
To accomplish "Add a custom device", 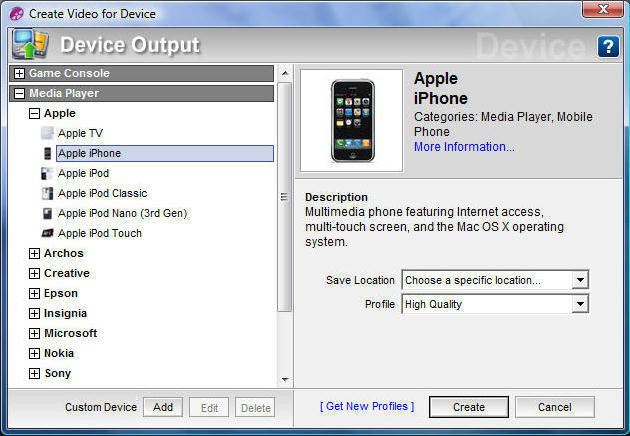I will point(163,407).
